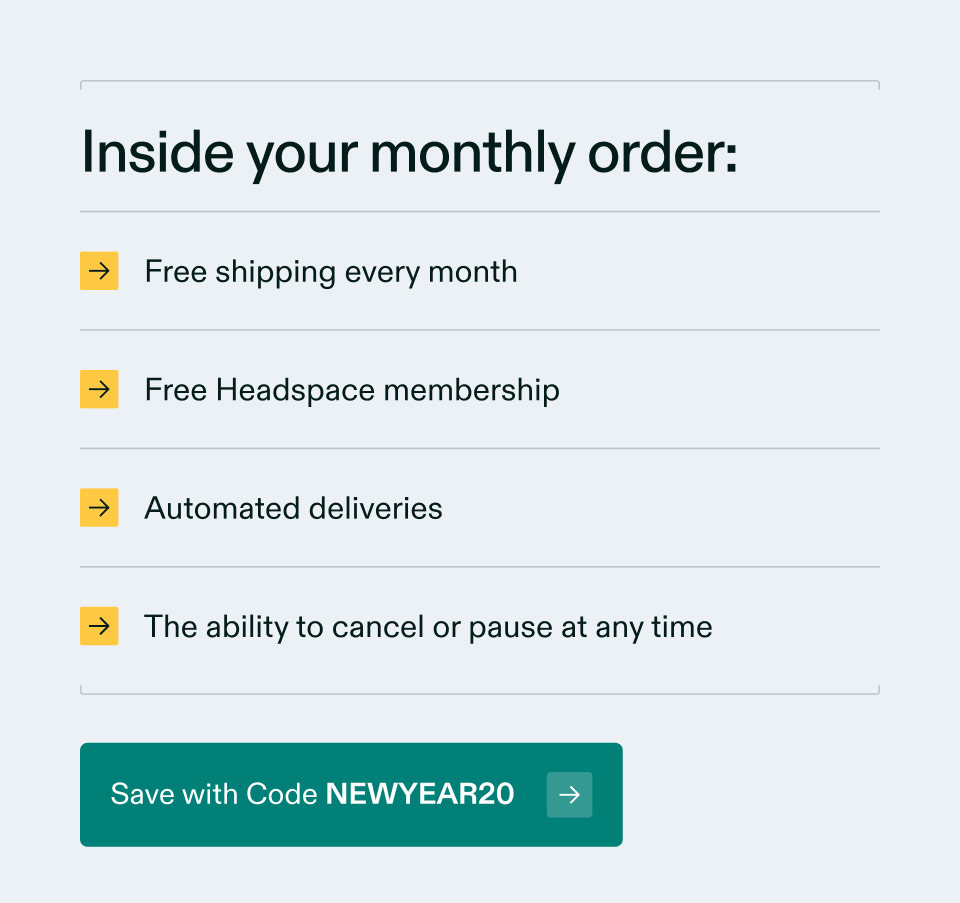Open the Free shipping every month item
Viewport: 960px width, 903px height.
(331, 271)
